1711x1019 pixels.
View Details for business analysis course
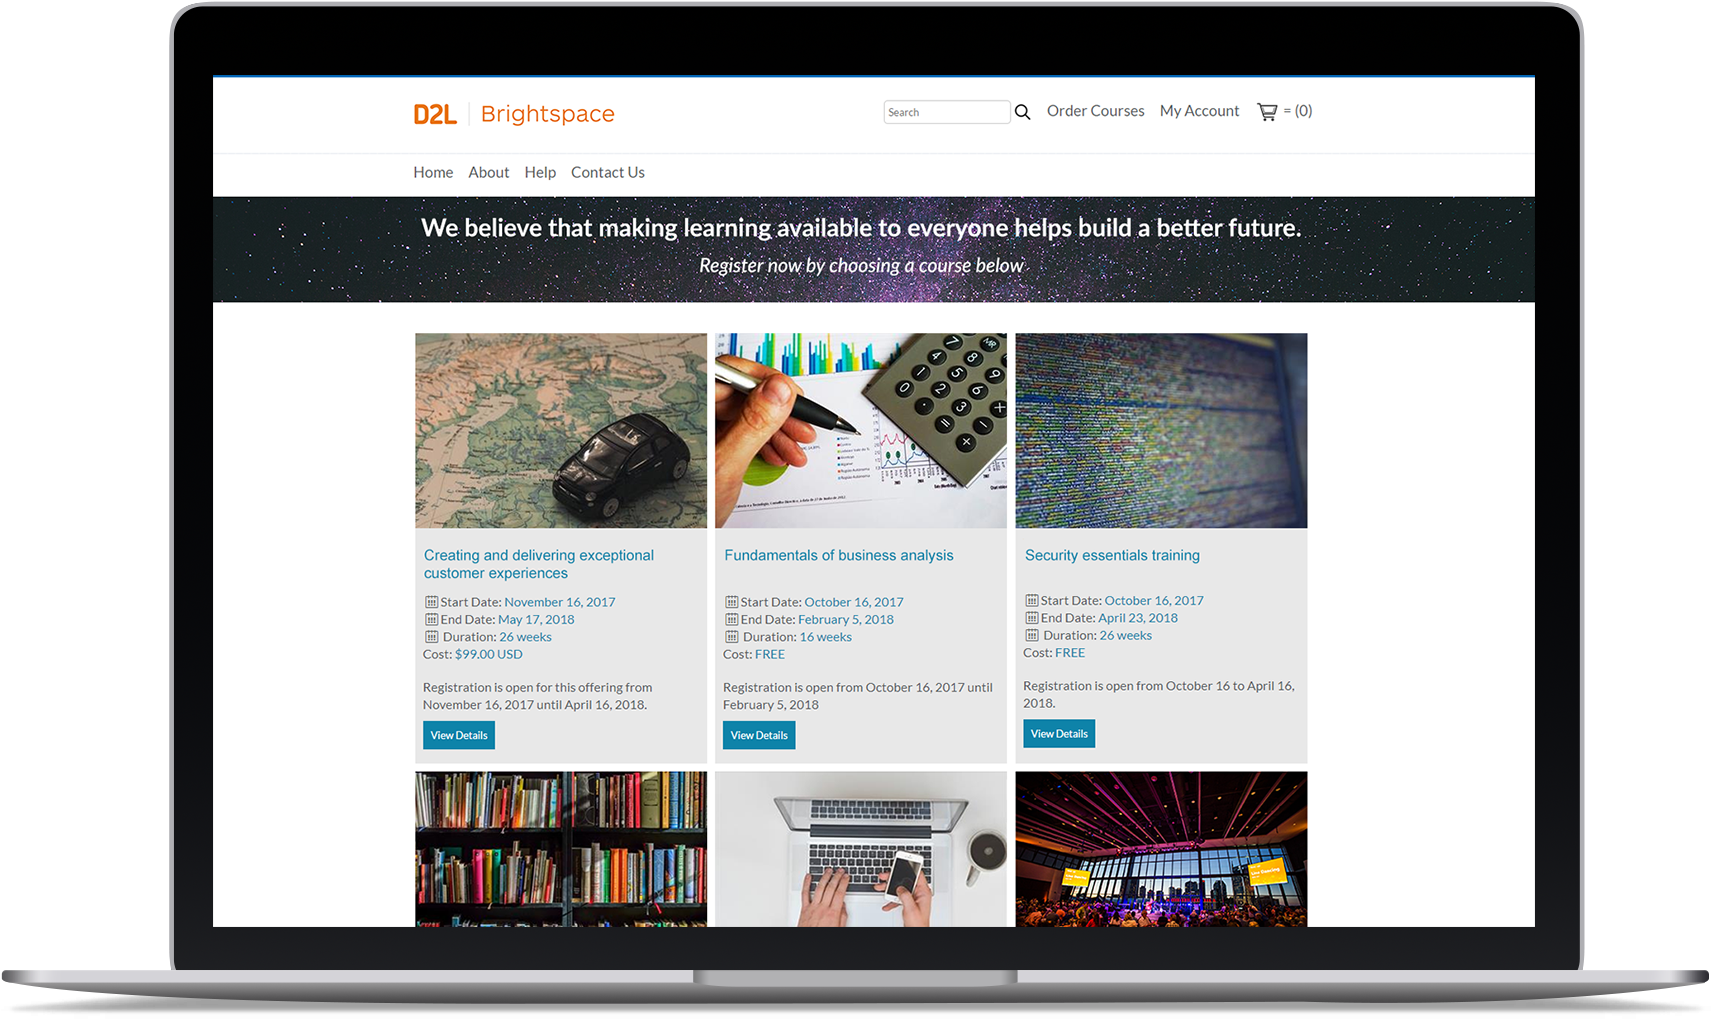tap(759, 735)
